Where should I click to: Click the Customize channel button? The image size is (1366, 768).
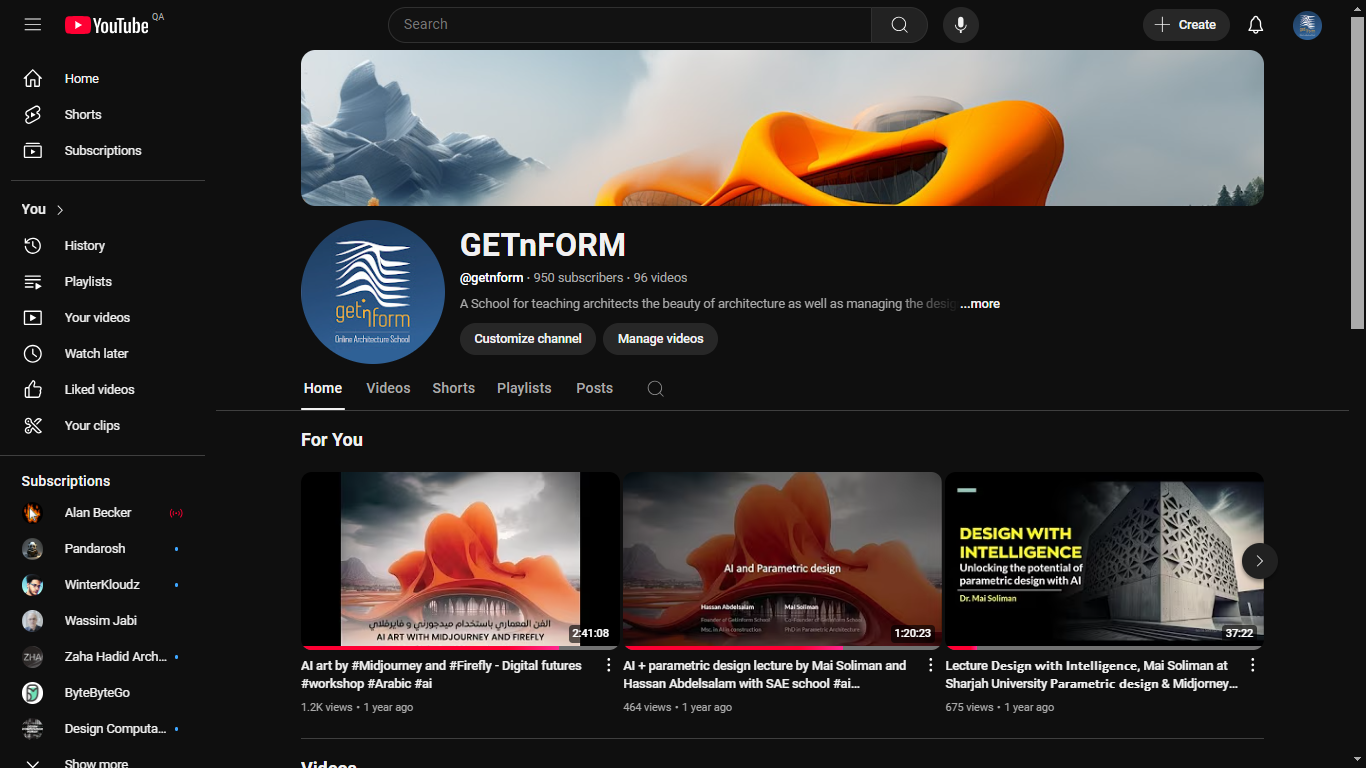click(527, 339)
